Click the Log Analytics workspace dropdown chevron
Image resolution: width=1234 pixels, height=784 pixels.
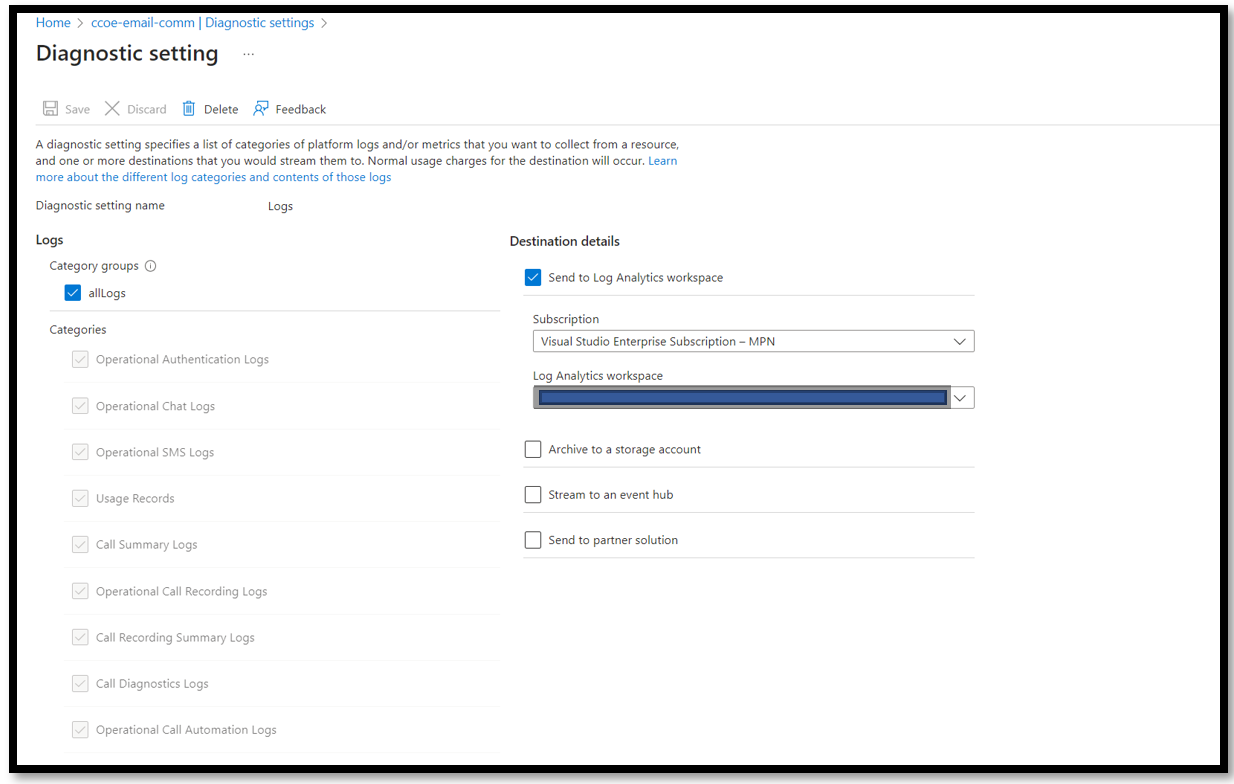[961, 397]
